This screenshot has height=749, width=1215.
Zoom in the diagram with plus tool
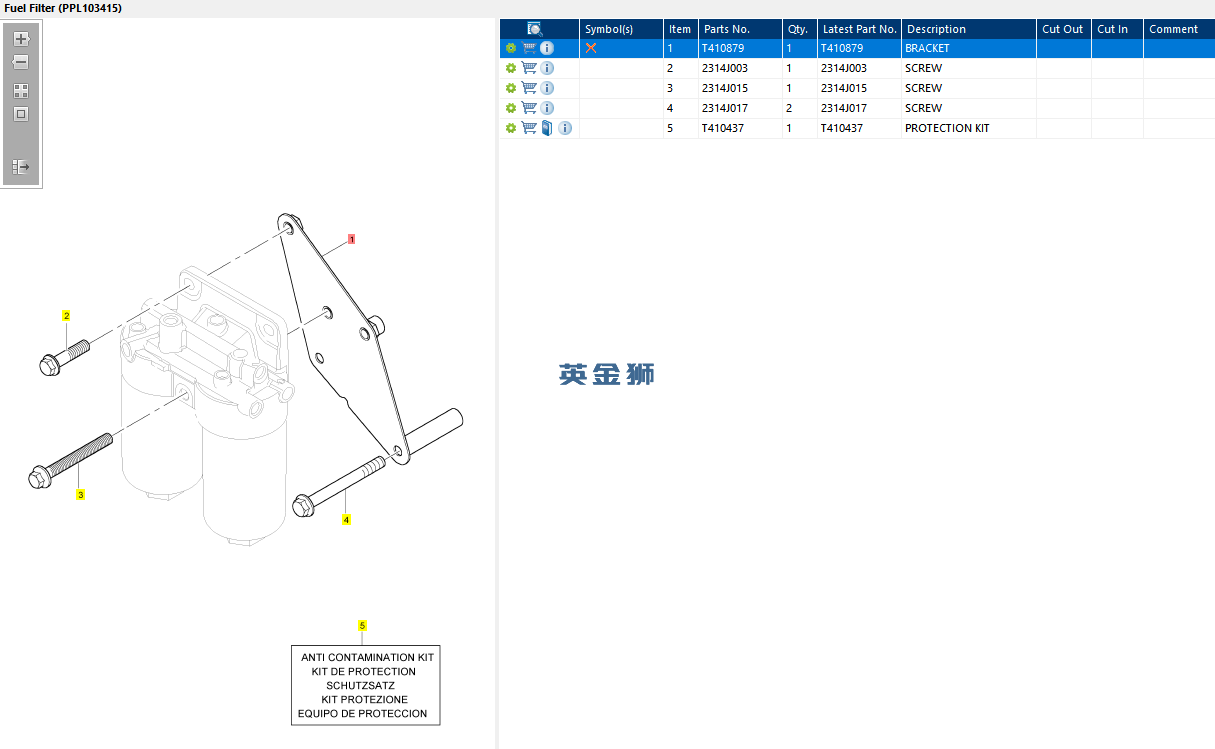coord(21,39)
